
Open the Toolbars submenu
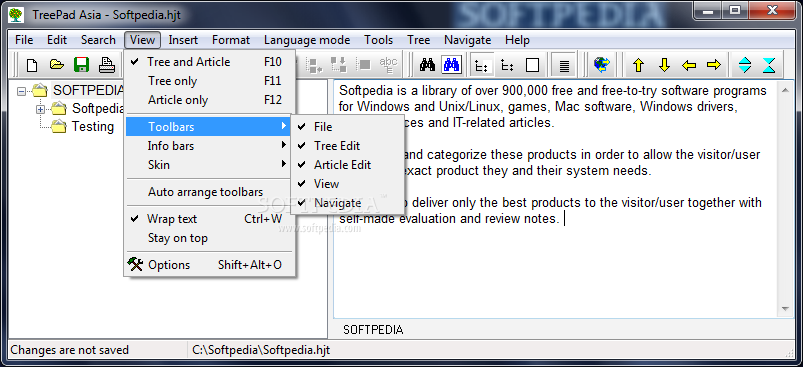tap(209, 126)
